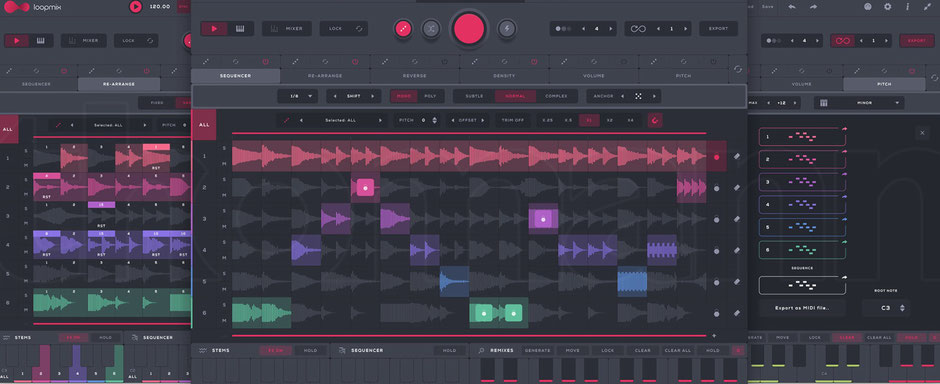Open the Density tab

click(x=504, y=76)
